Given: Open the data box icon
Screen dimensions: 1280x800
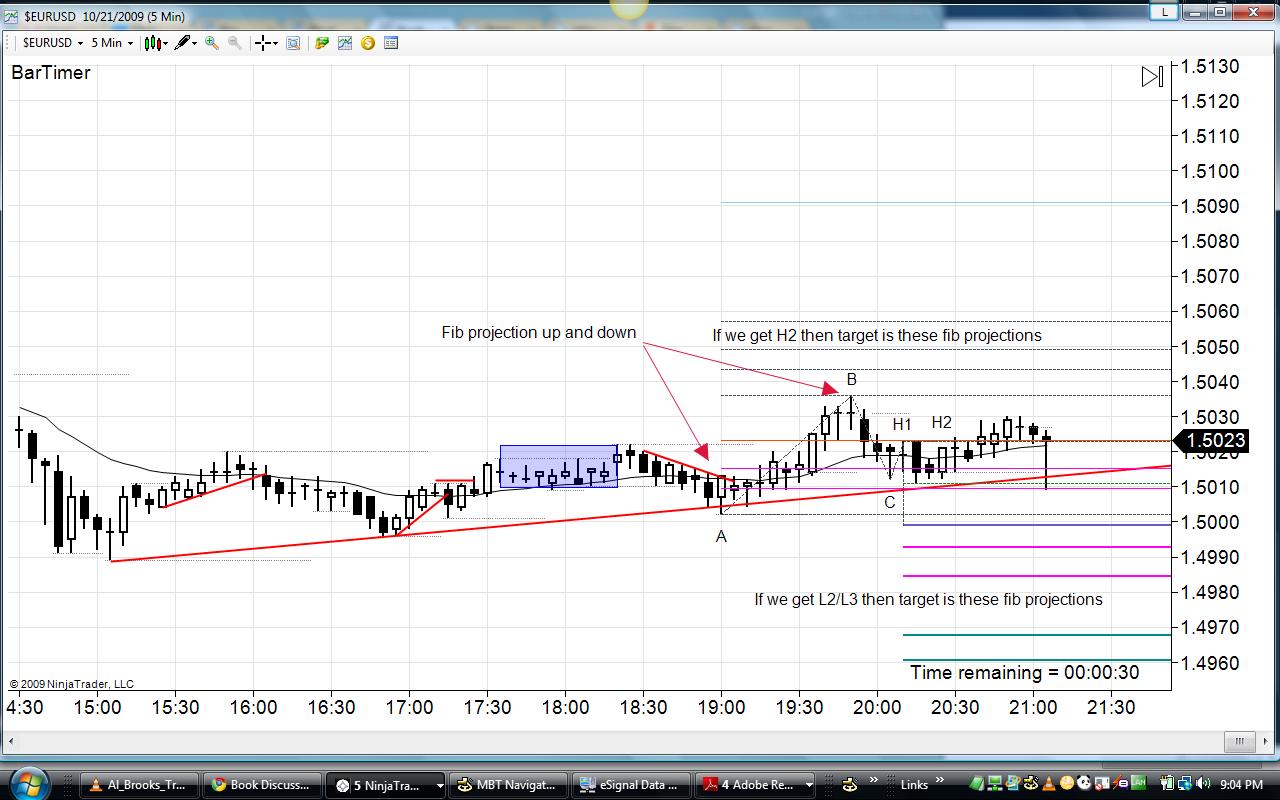Looking at the screenshot, I should point(293,43).
